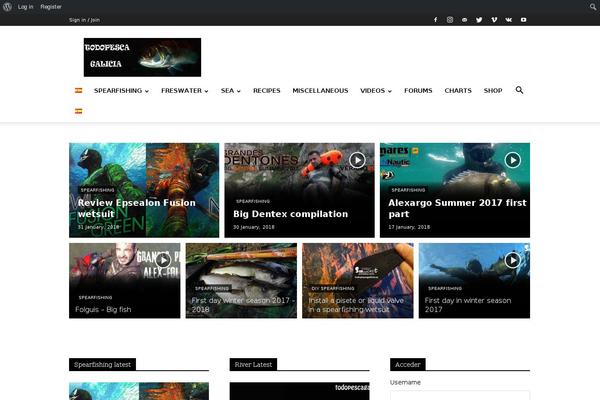Open First day winter season 2017 - 2018 post

click(243, 305)
